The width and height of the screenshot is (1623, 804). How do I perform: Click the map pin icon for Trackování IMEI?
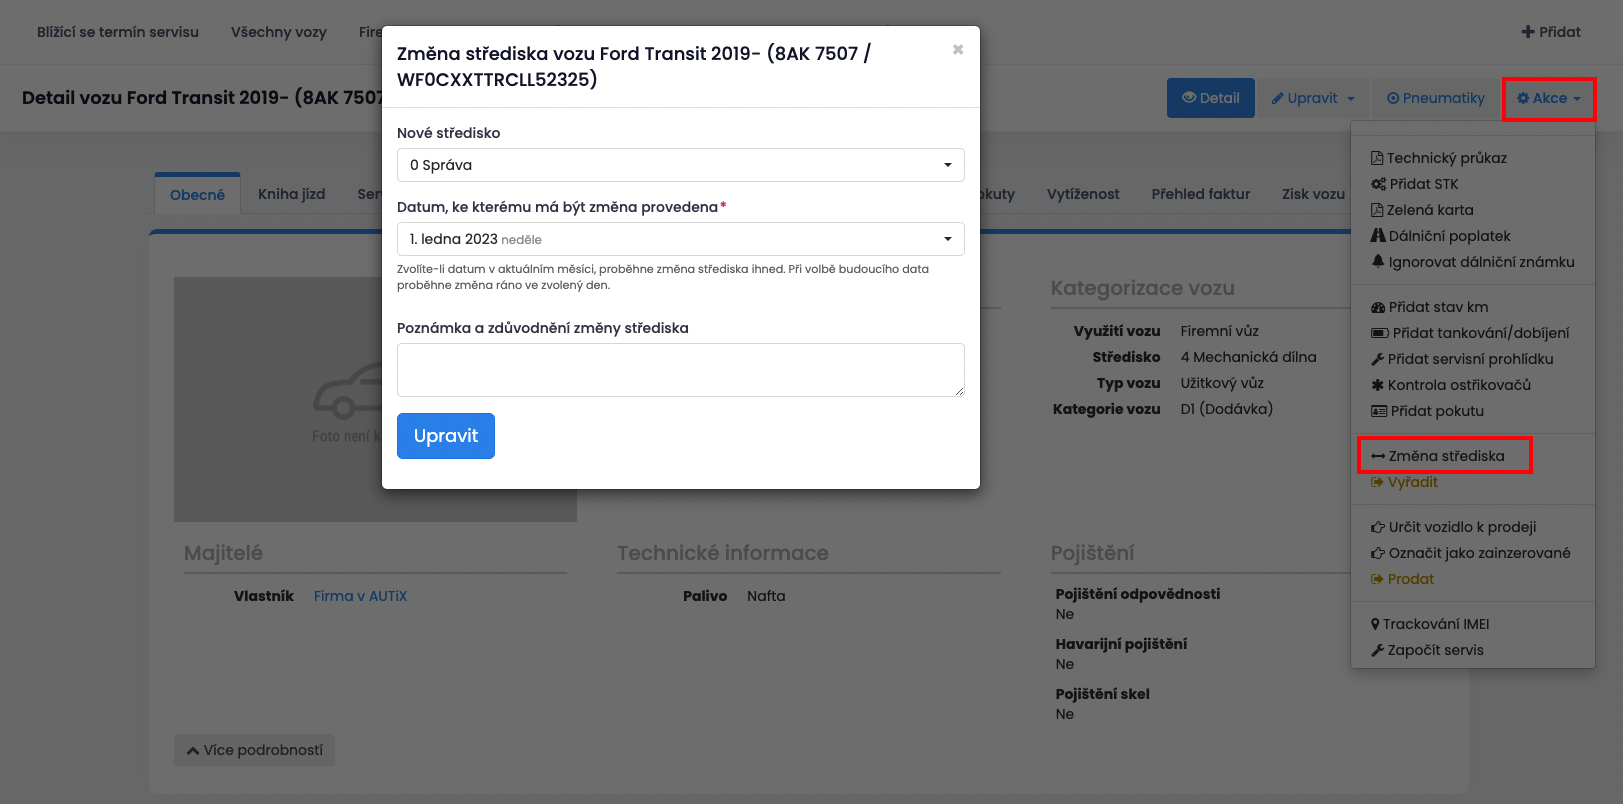click(1376, 624)
